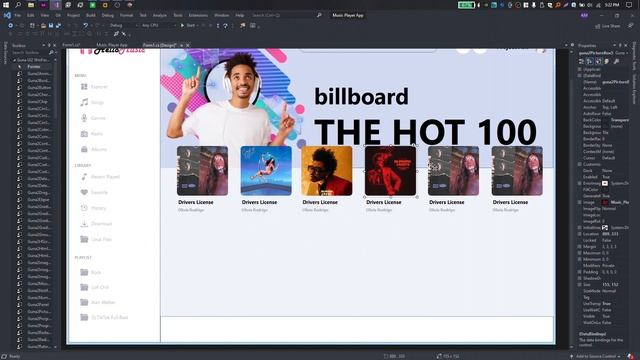Click the FillColor property swatch

click(x=606, y=189)
